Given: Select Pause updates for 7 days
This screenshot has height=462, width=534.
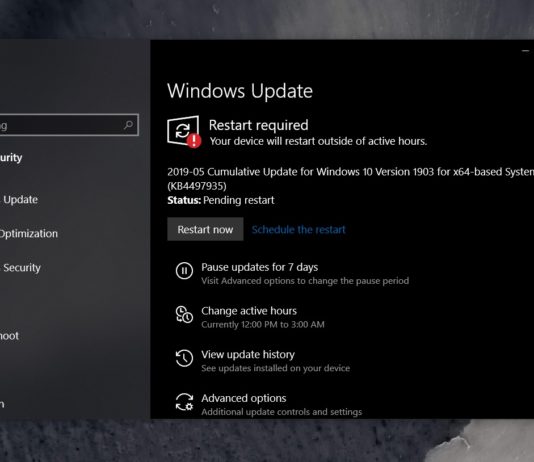Looking at the screenshot, I should (x=260, y=267).
